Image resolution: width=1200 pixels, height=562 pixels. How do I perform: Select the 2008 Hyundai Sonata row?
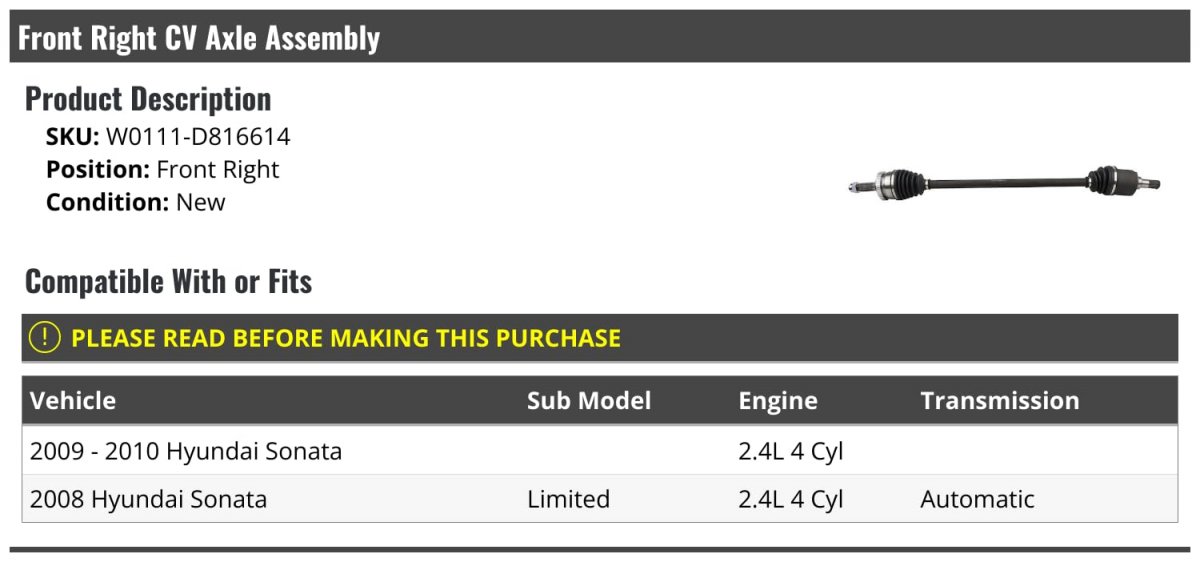148,499
